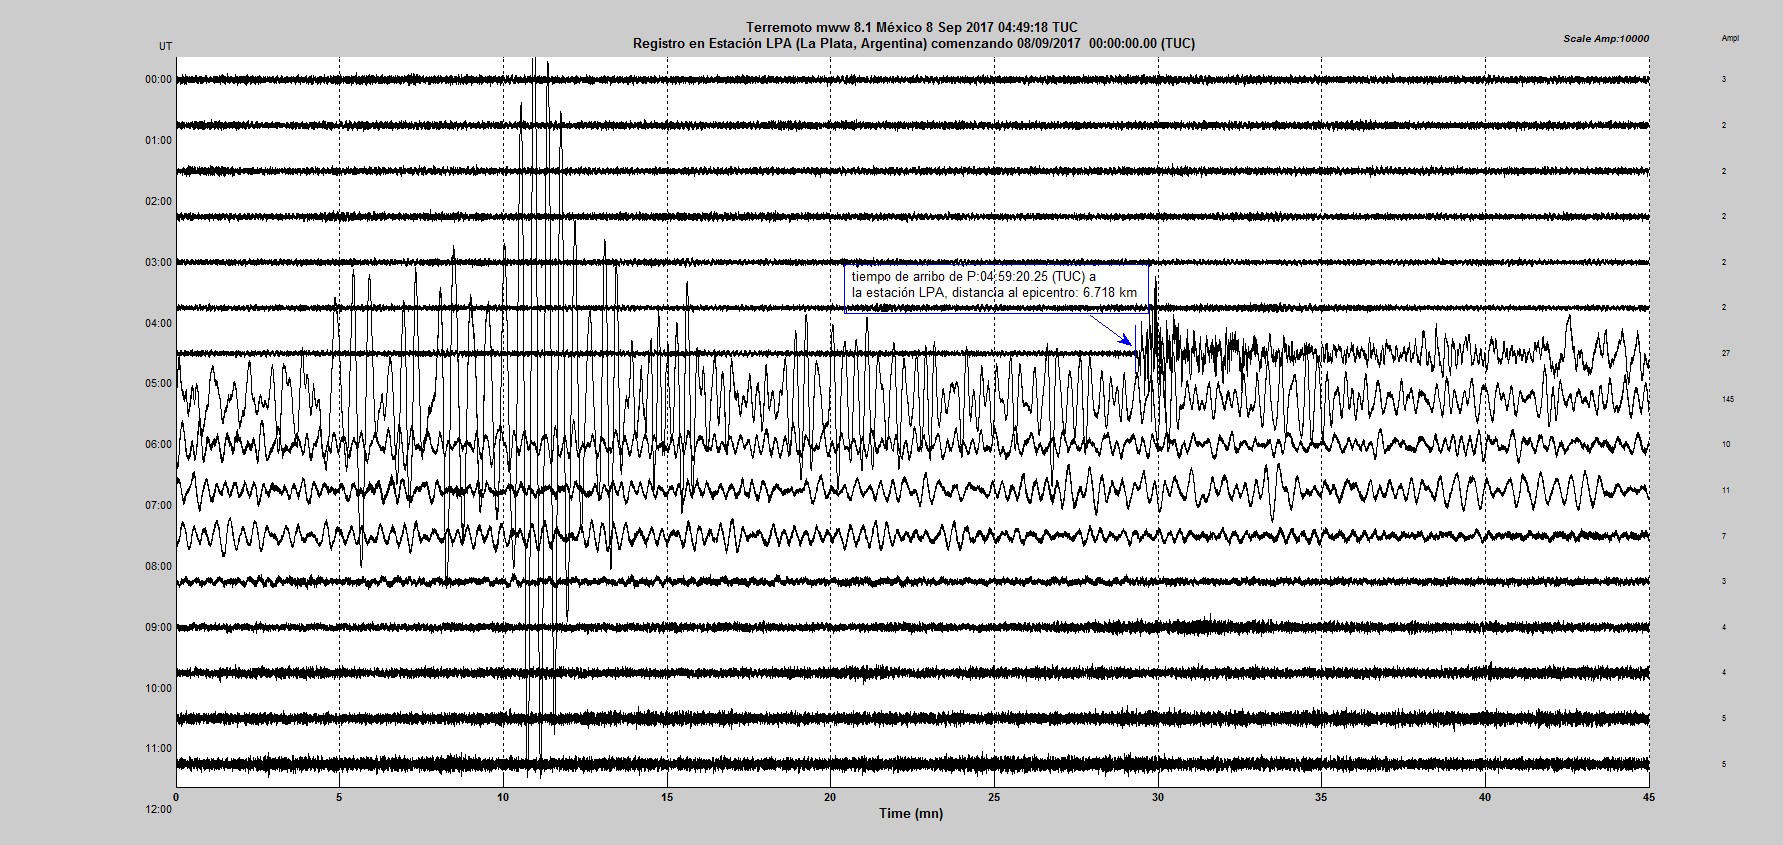Image resolution: width=1783 pixels, height=845 pixels.
Task: Select the 12:00 hour label
Action: (159, 810)
